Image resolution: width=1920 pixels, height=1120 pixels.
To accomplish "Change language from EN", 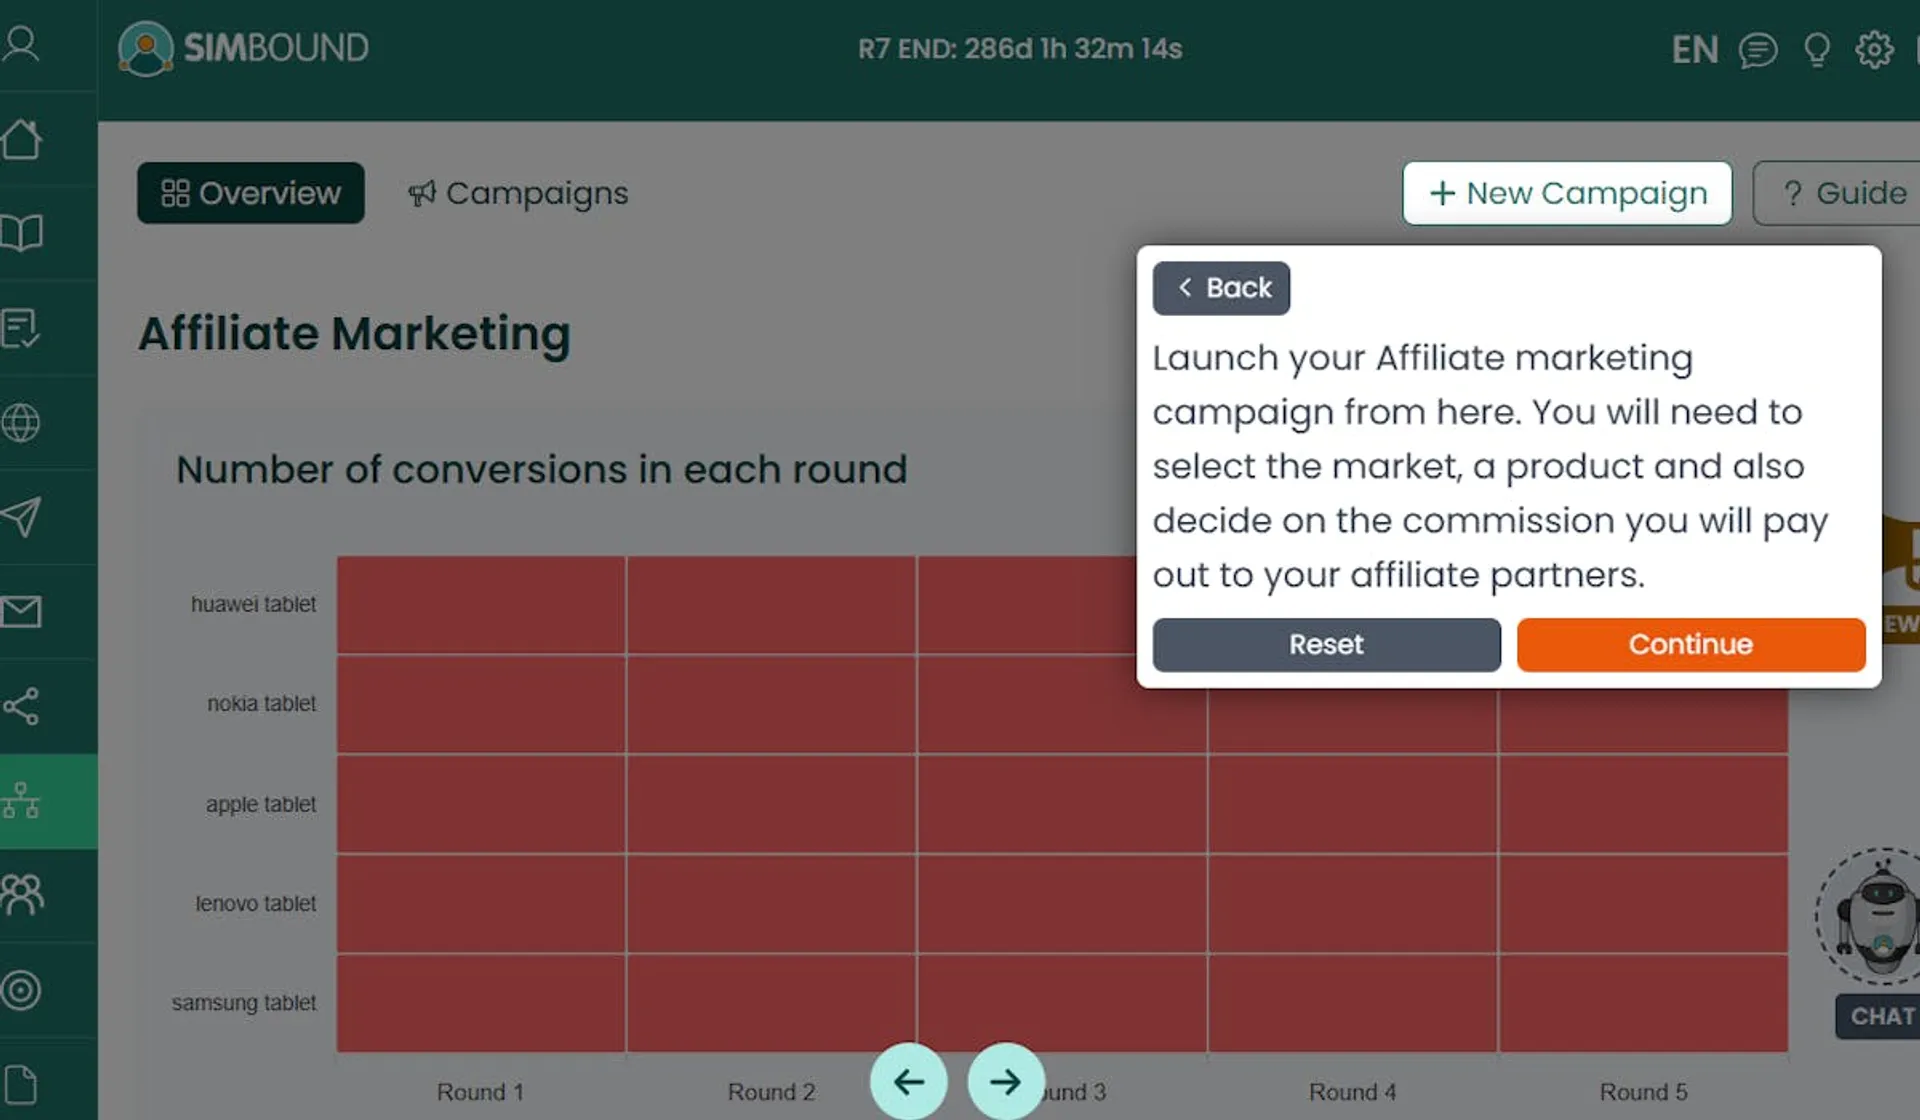I will click(x=1695, y=49).
